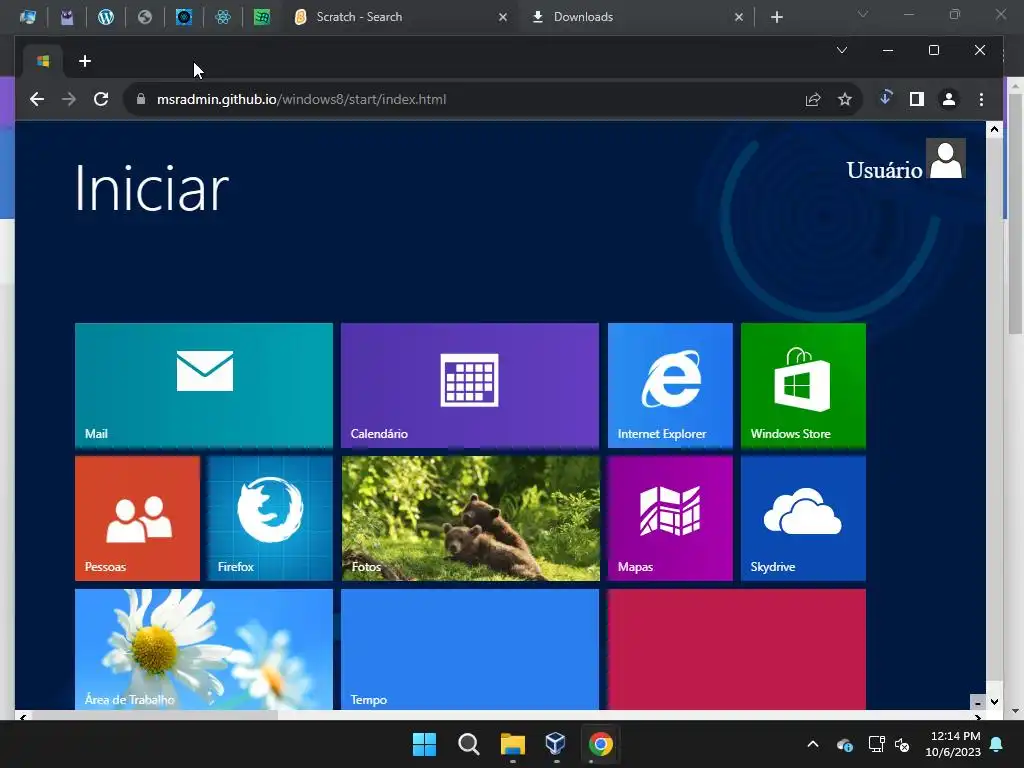Expand tab search in background window
This screenshot has height=768, width=1024.
point(863,14)
